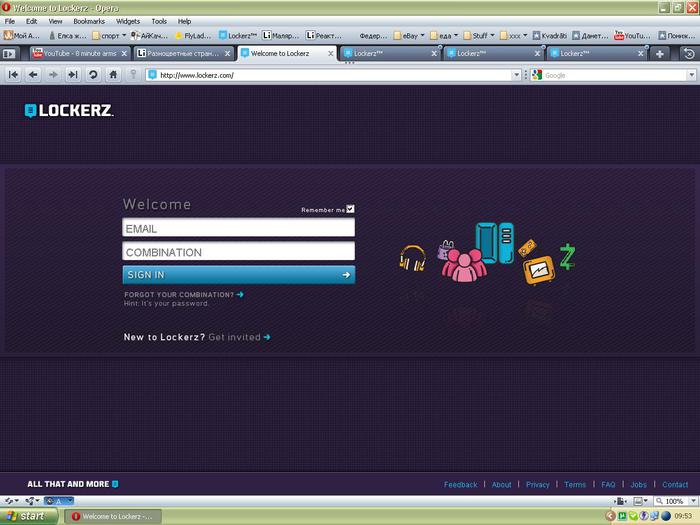The image size is (700, 525).
Task: Click the site icon inside the address bar
Action: coord(153,75)
